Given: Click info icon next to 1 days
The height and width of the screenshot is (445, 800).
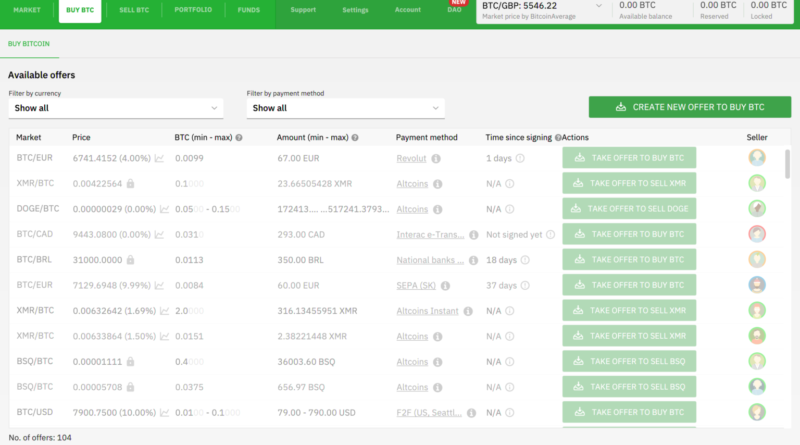Looking at the screenshot, I should [x=520, y=158].
